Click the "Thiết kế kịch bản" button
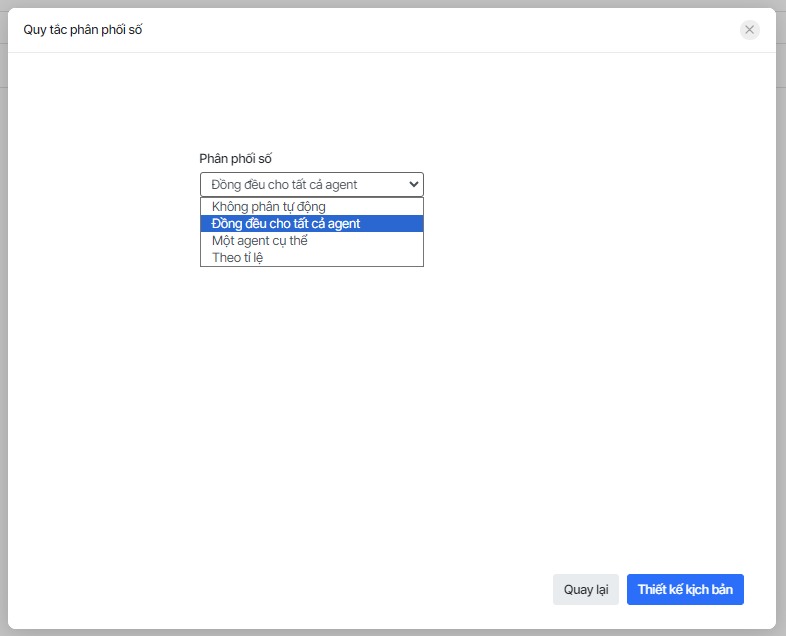 coord(685,589)
